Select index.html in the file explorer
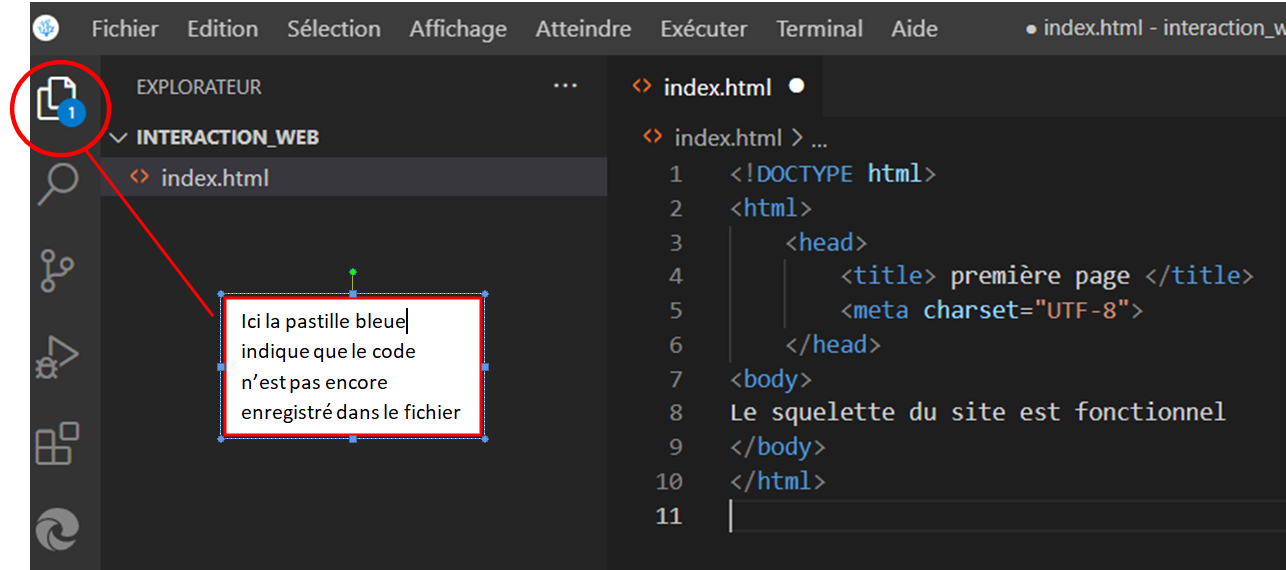Viewport: 1286px width, 570px height. [x=214, y=179]
